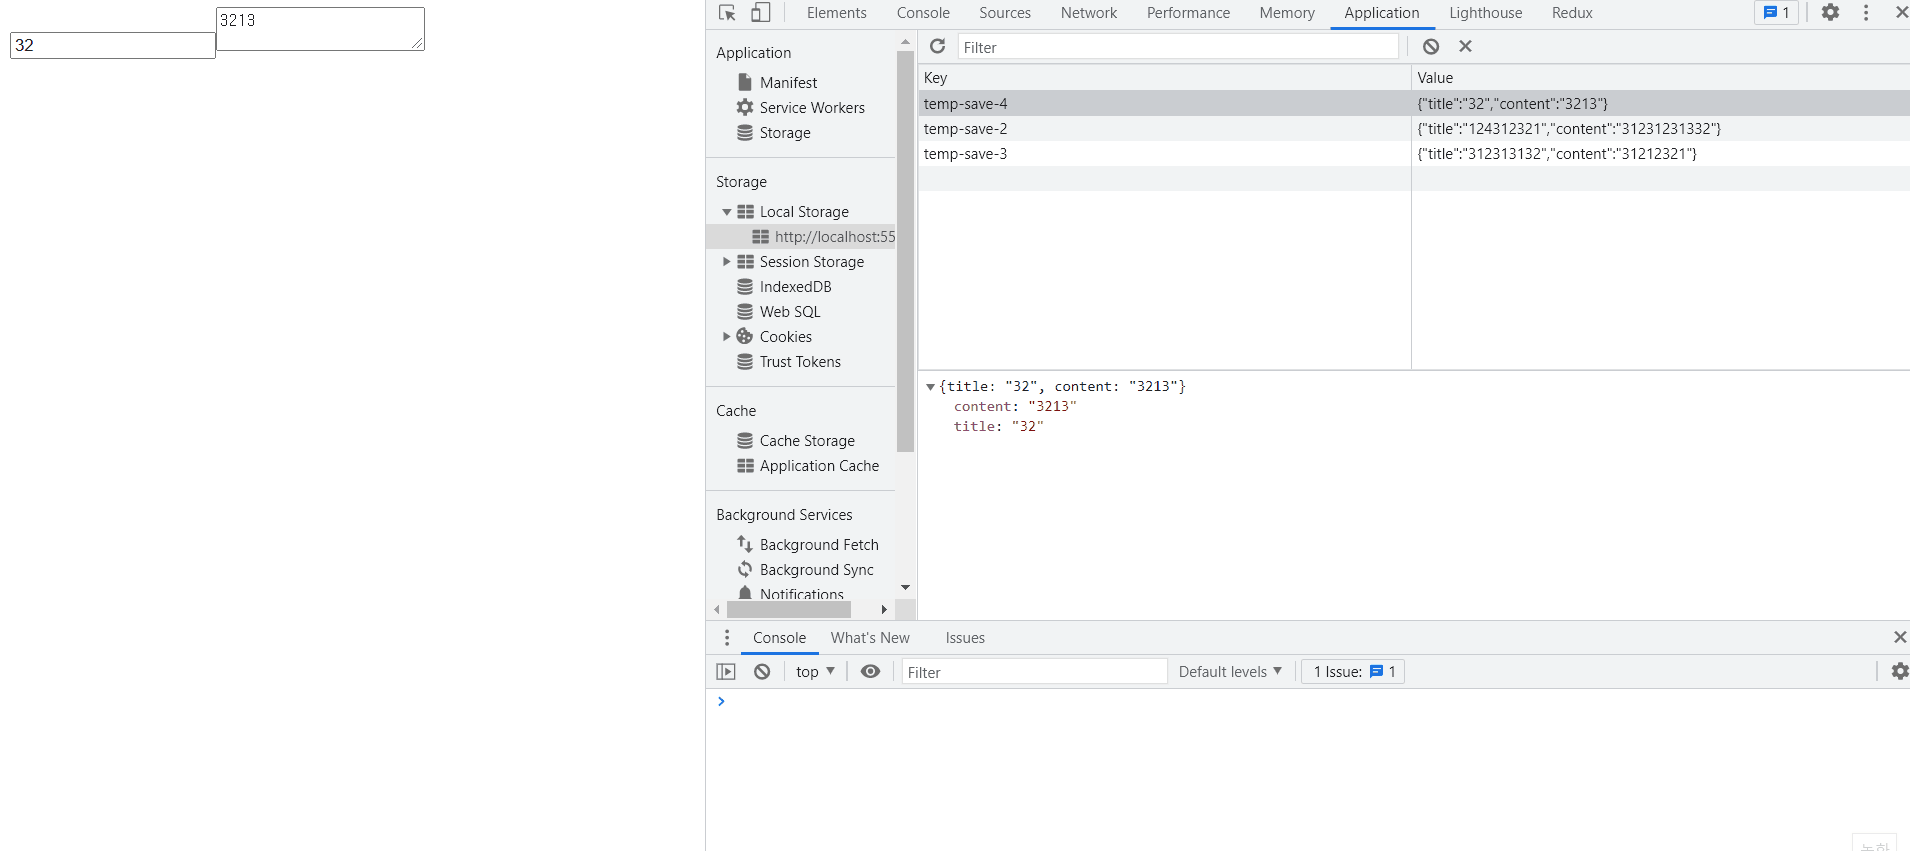The width and height of the screenshot is (1910, 851).
Task: Click the Key column header
Action: point(1164,78)
